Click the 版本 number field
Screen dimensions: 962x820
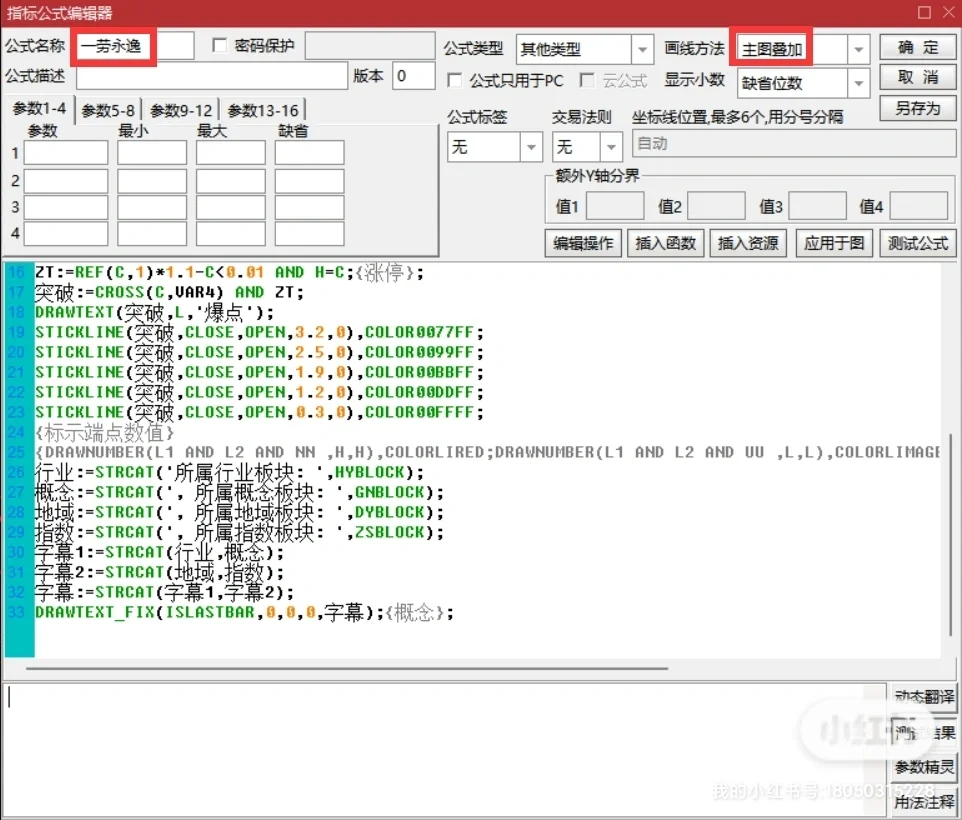(414, 76)
